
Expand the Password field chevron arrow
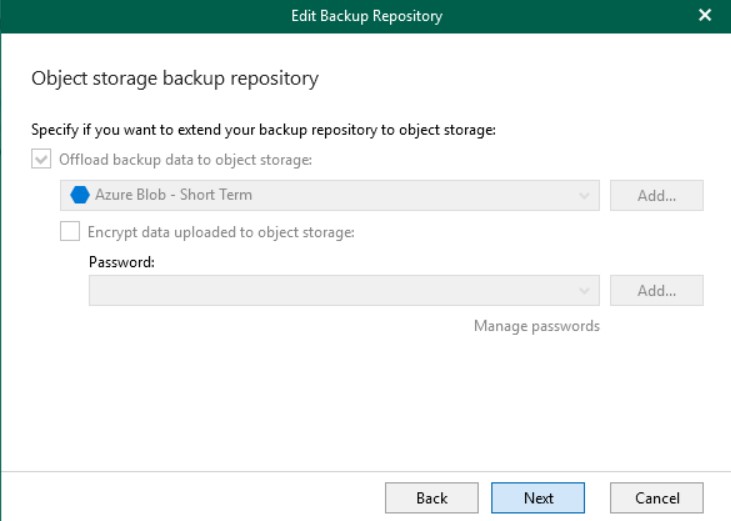(584, 291)
